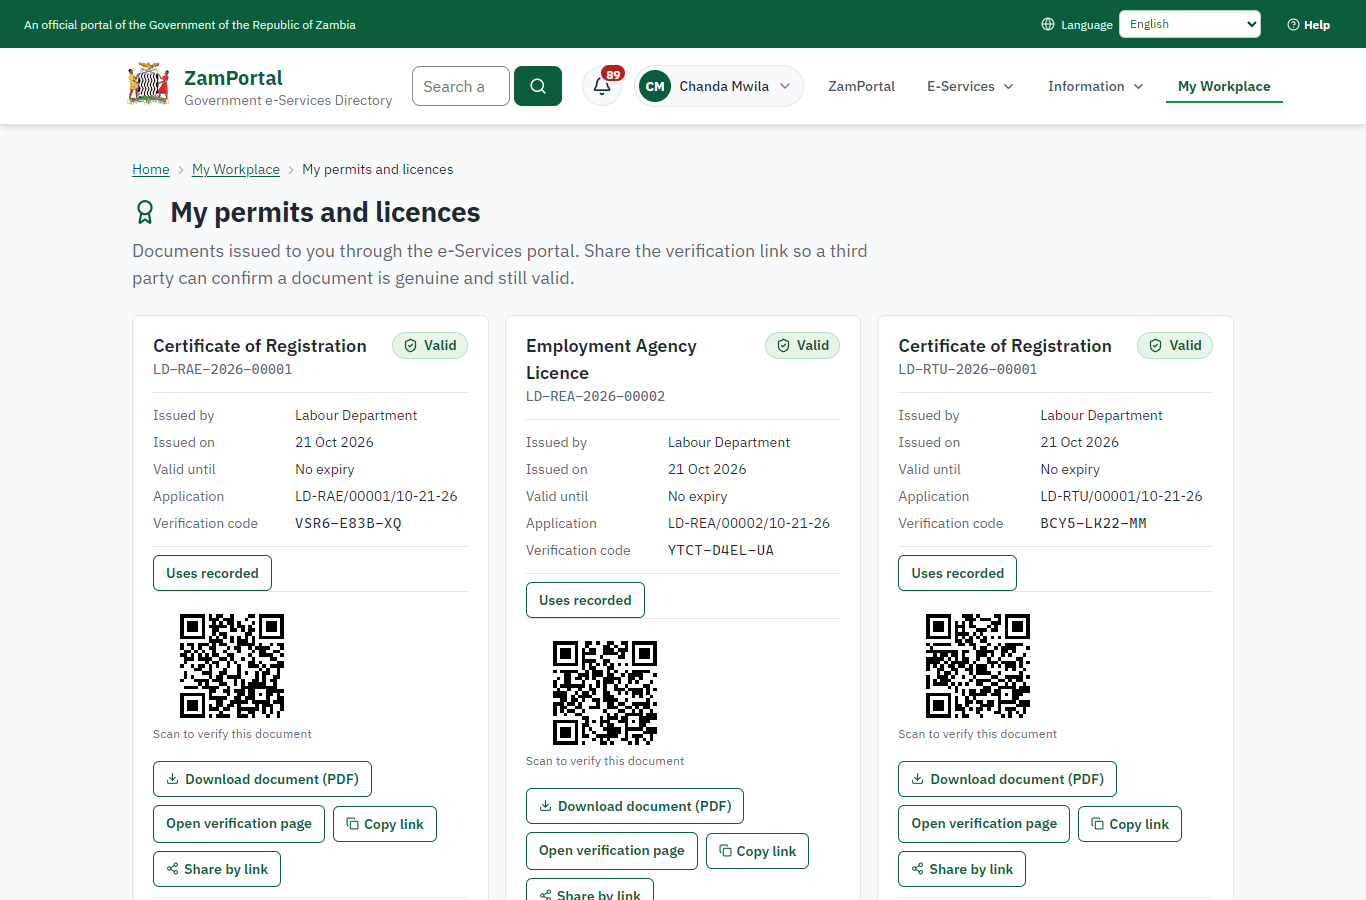Click verification code VSR6-E83B-XQ
Screen dimensions: 1366x900
click(348, 523)
